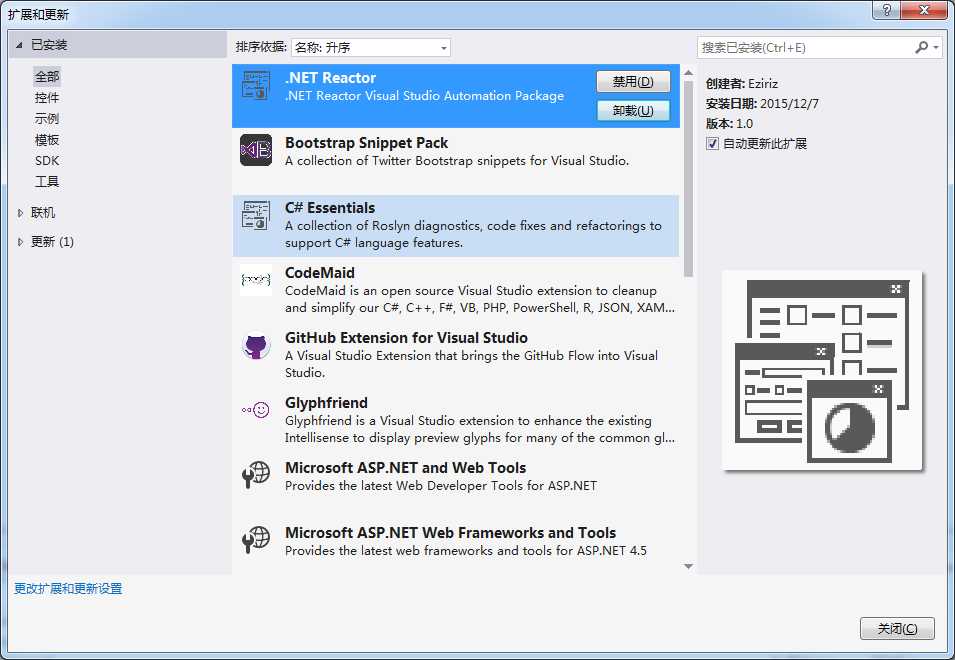The image size is (955, 660).
Task: Toggle the 自动更新此扩展 checkbox
Action: coord(712,144)
